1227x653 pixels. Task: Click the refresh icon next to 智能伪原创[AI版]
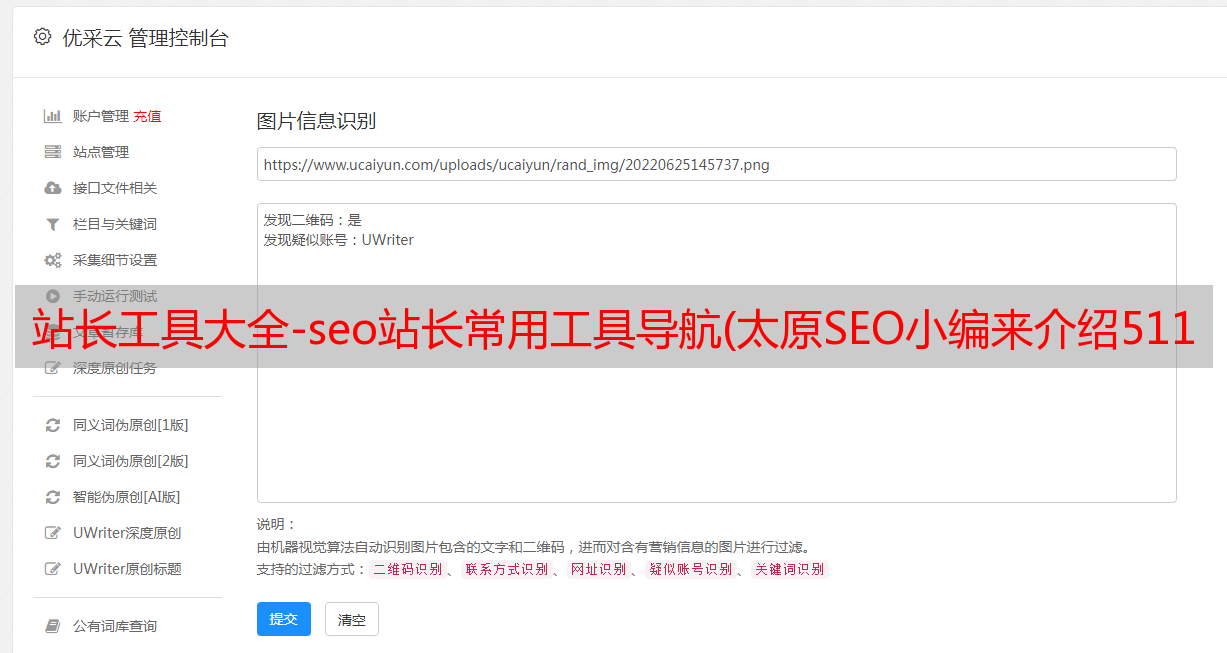coord(53,497)
